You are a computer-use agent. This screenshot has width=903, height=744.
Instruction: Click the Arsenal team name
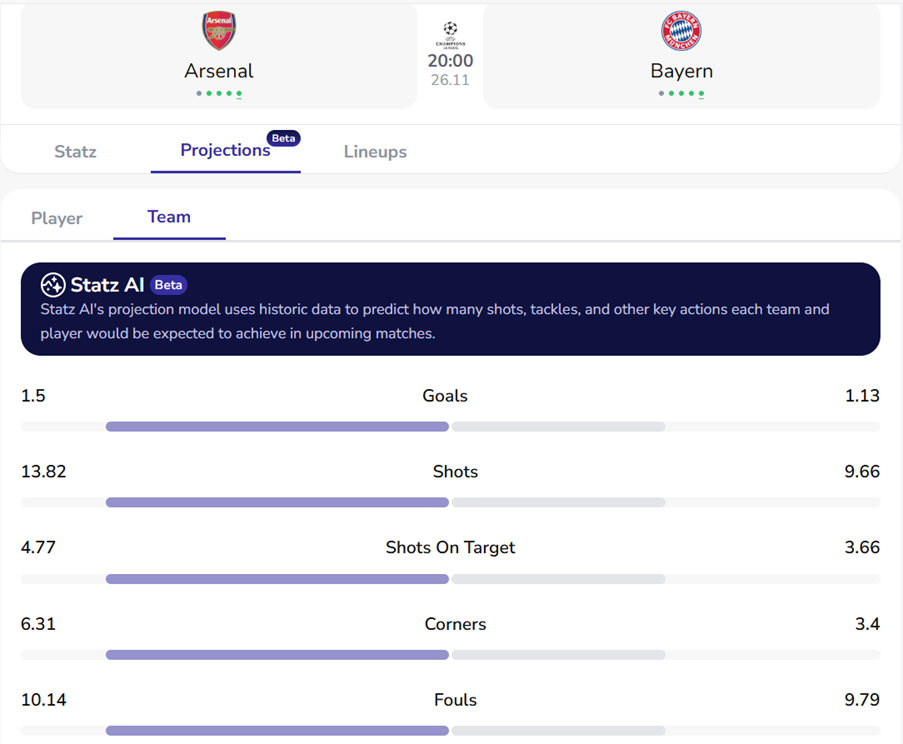(x=219, y=71)
